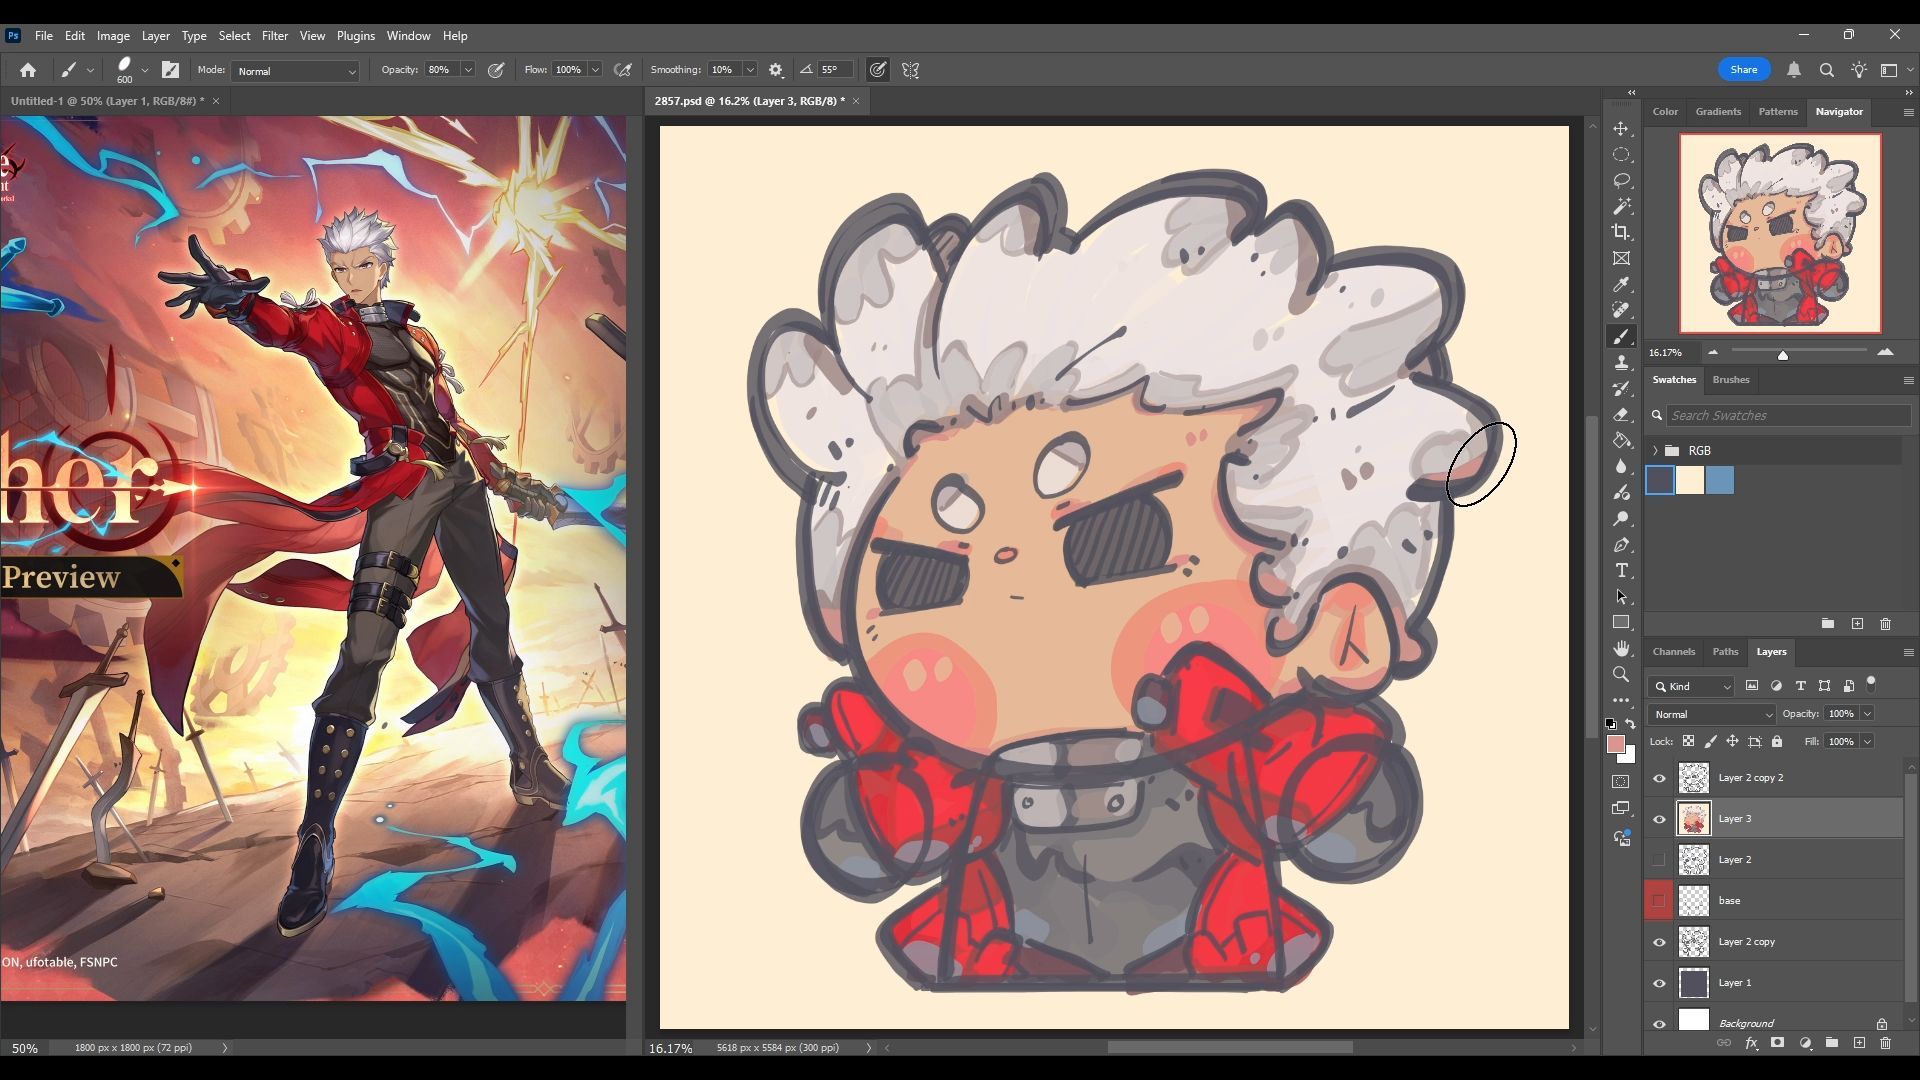This screenshot has height=1080, width=1920.
Task: Open layer blend mode Normal dropdown
Action: 1712,714
